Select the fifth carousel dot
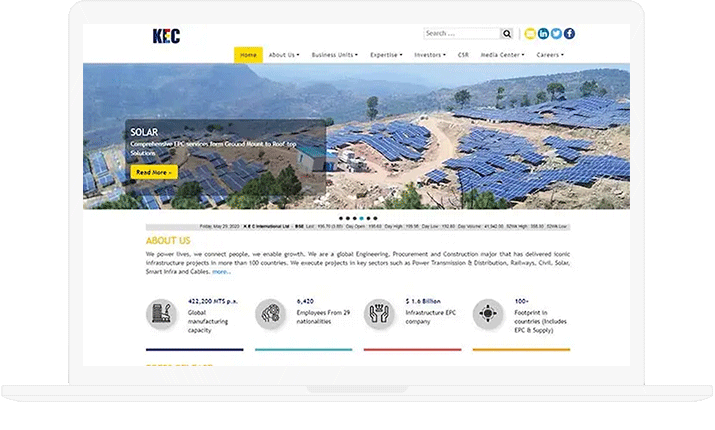Image resolution: width=715 pixels, height=430 pixels. (368, 218)
